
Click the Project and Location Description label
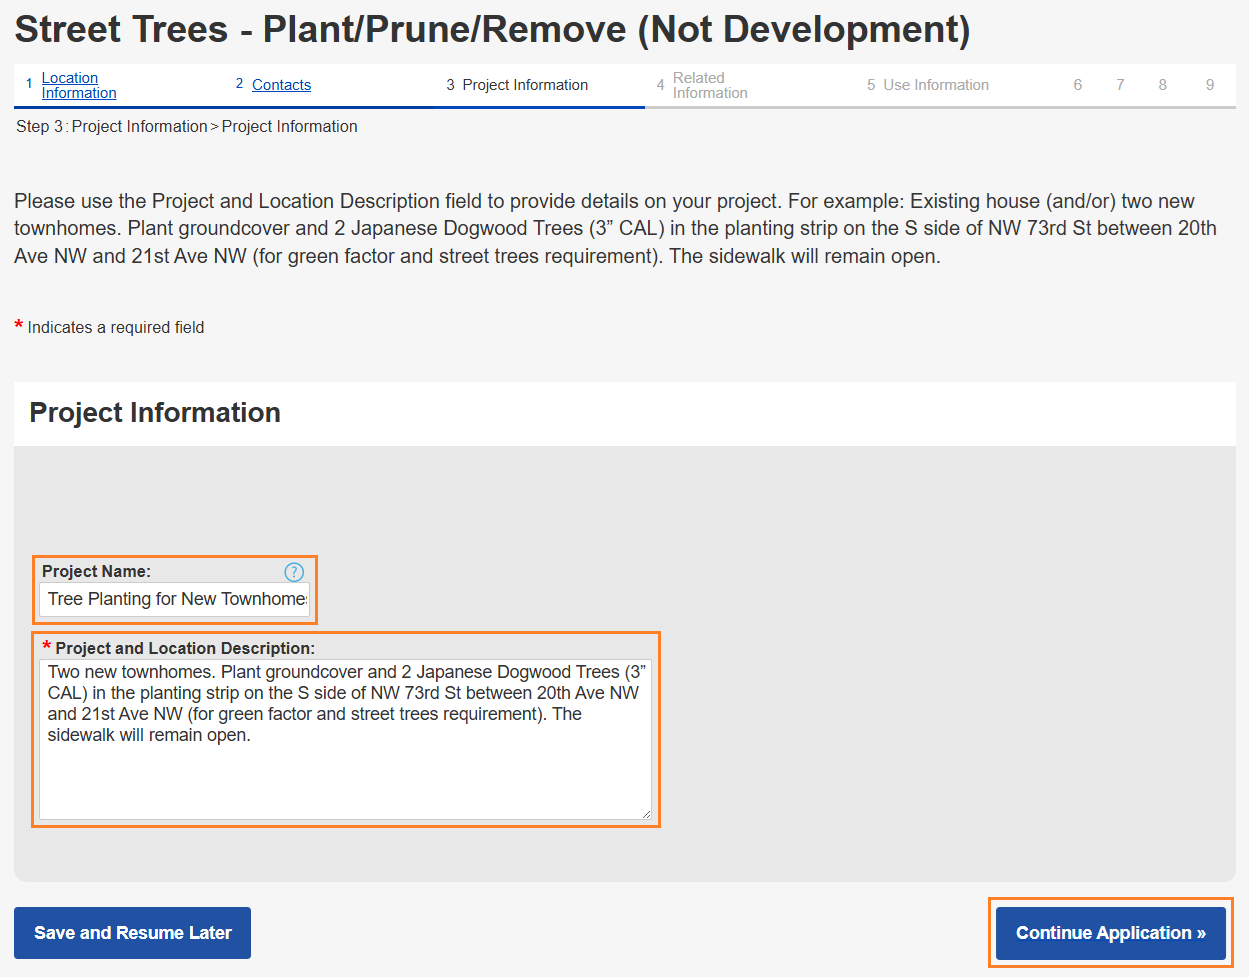click(185, 648)
